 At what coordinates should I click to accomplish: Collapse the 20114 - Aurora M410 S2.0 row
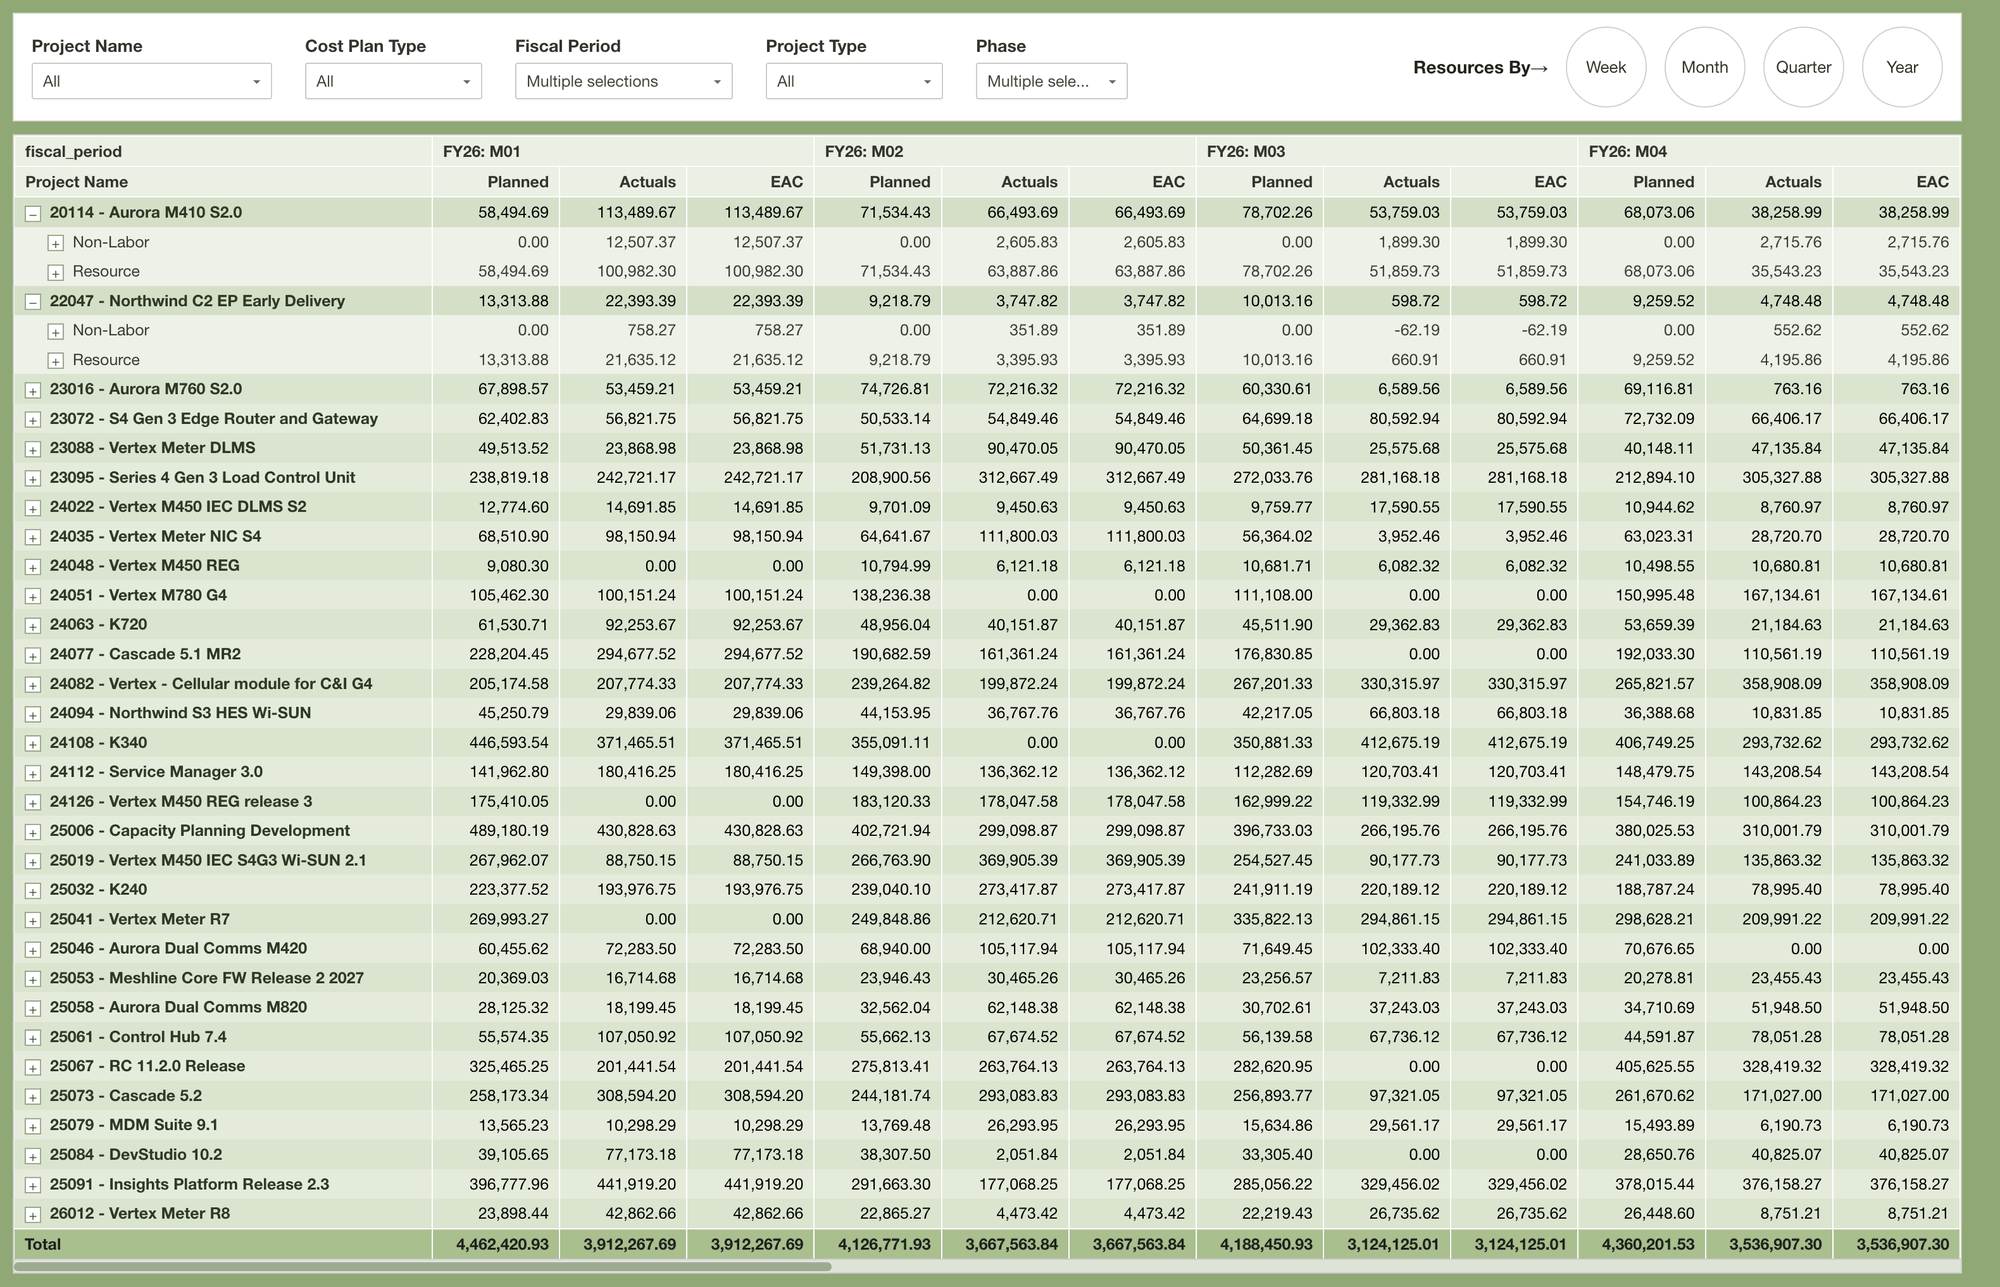[x=33, y=214]
